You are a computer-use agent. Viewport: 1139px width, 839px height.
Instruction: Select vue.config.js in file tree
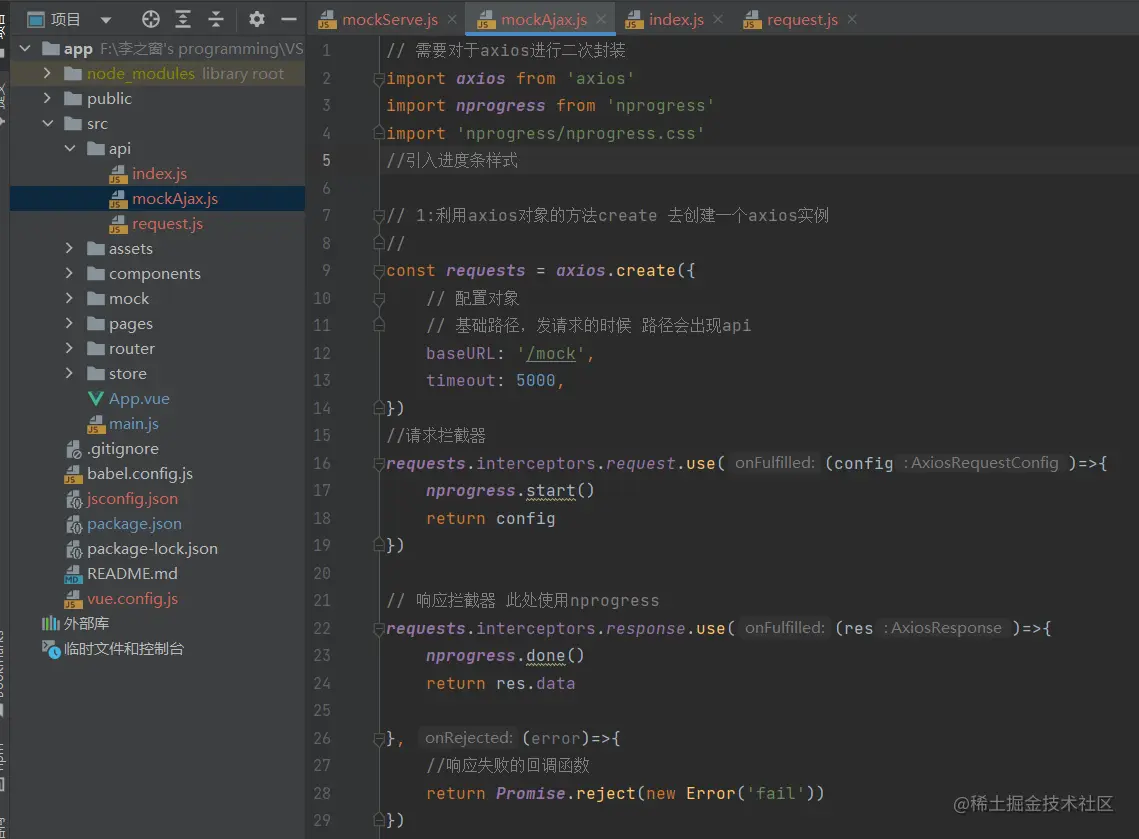[132, 599]
